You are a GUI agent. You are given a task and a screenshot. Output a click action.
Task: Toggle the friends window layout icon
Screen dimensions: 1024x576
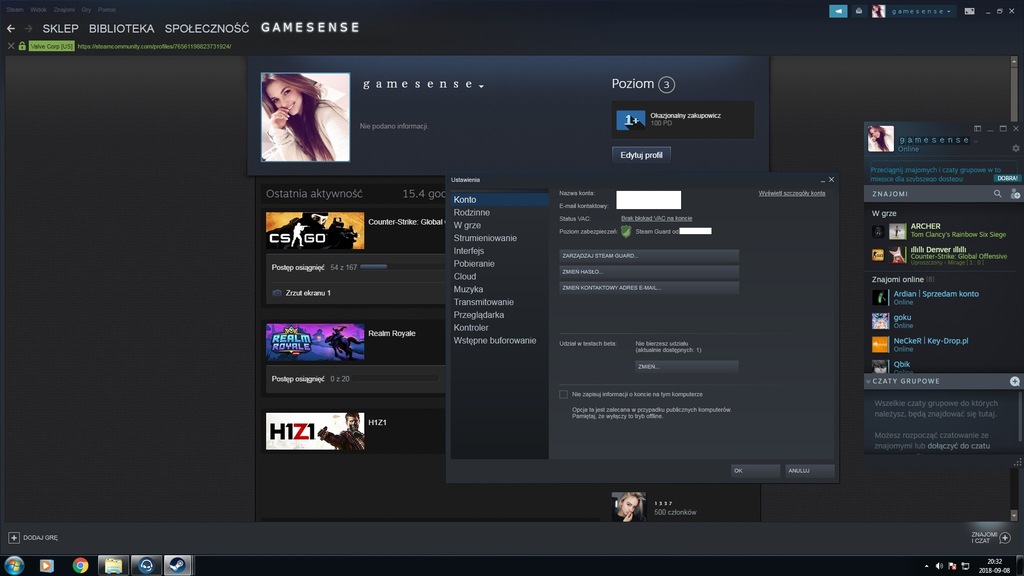[x=977, y=129]
